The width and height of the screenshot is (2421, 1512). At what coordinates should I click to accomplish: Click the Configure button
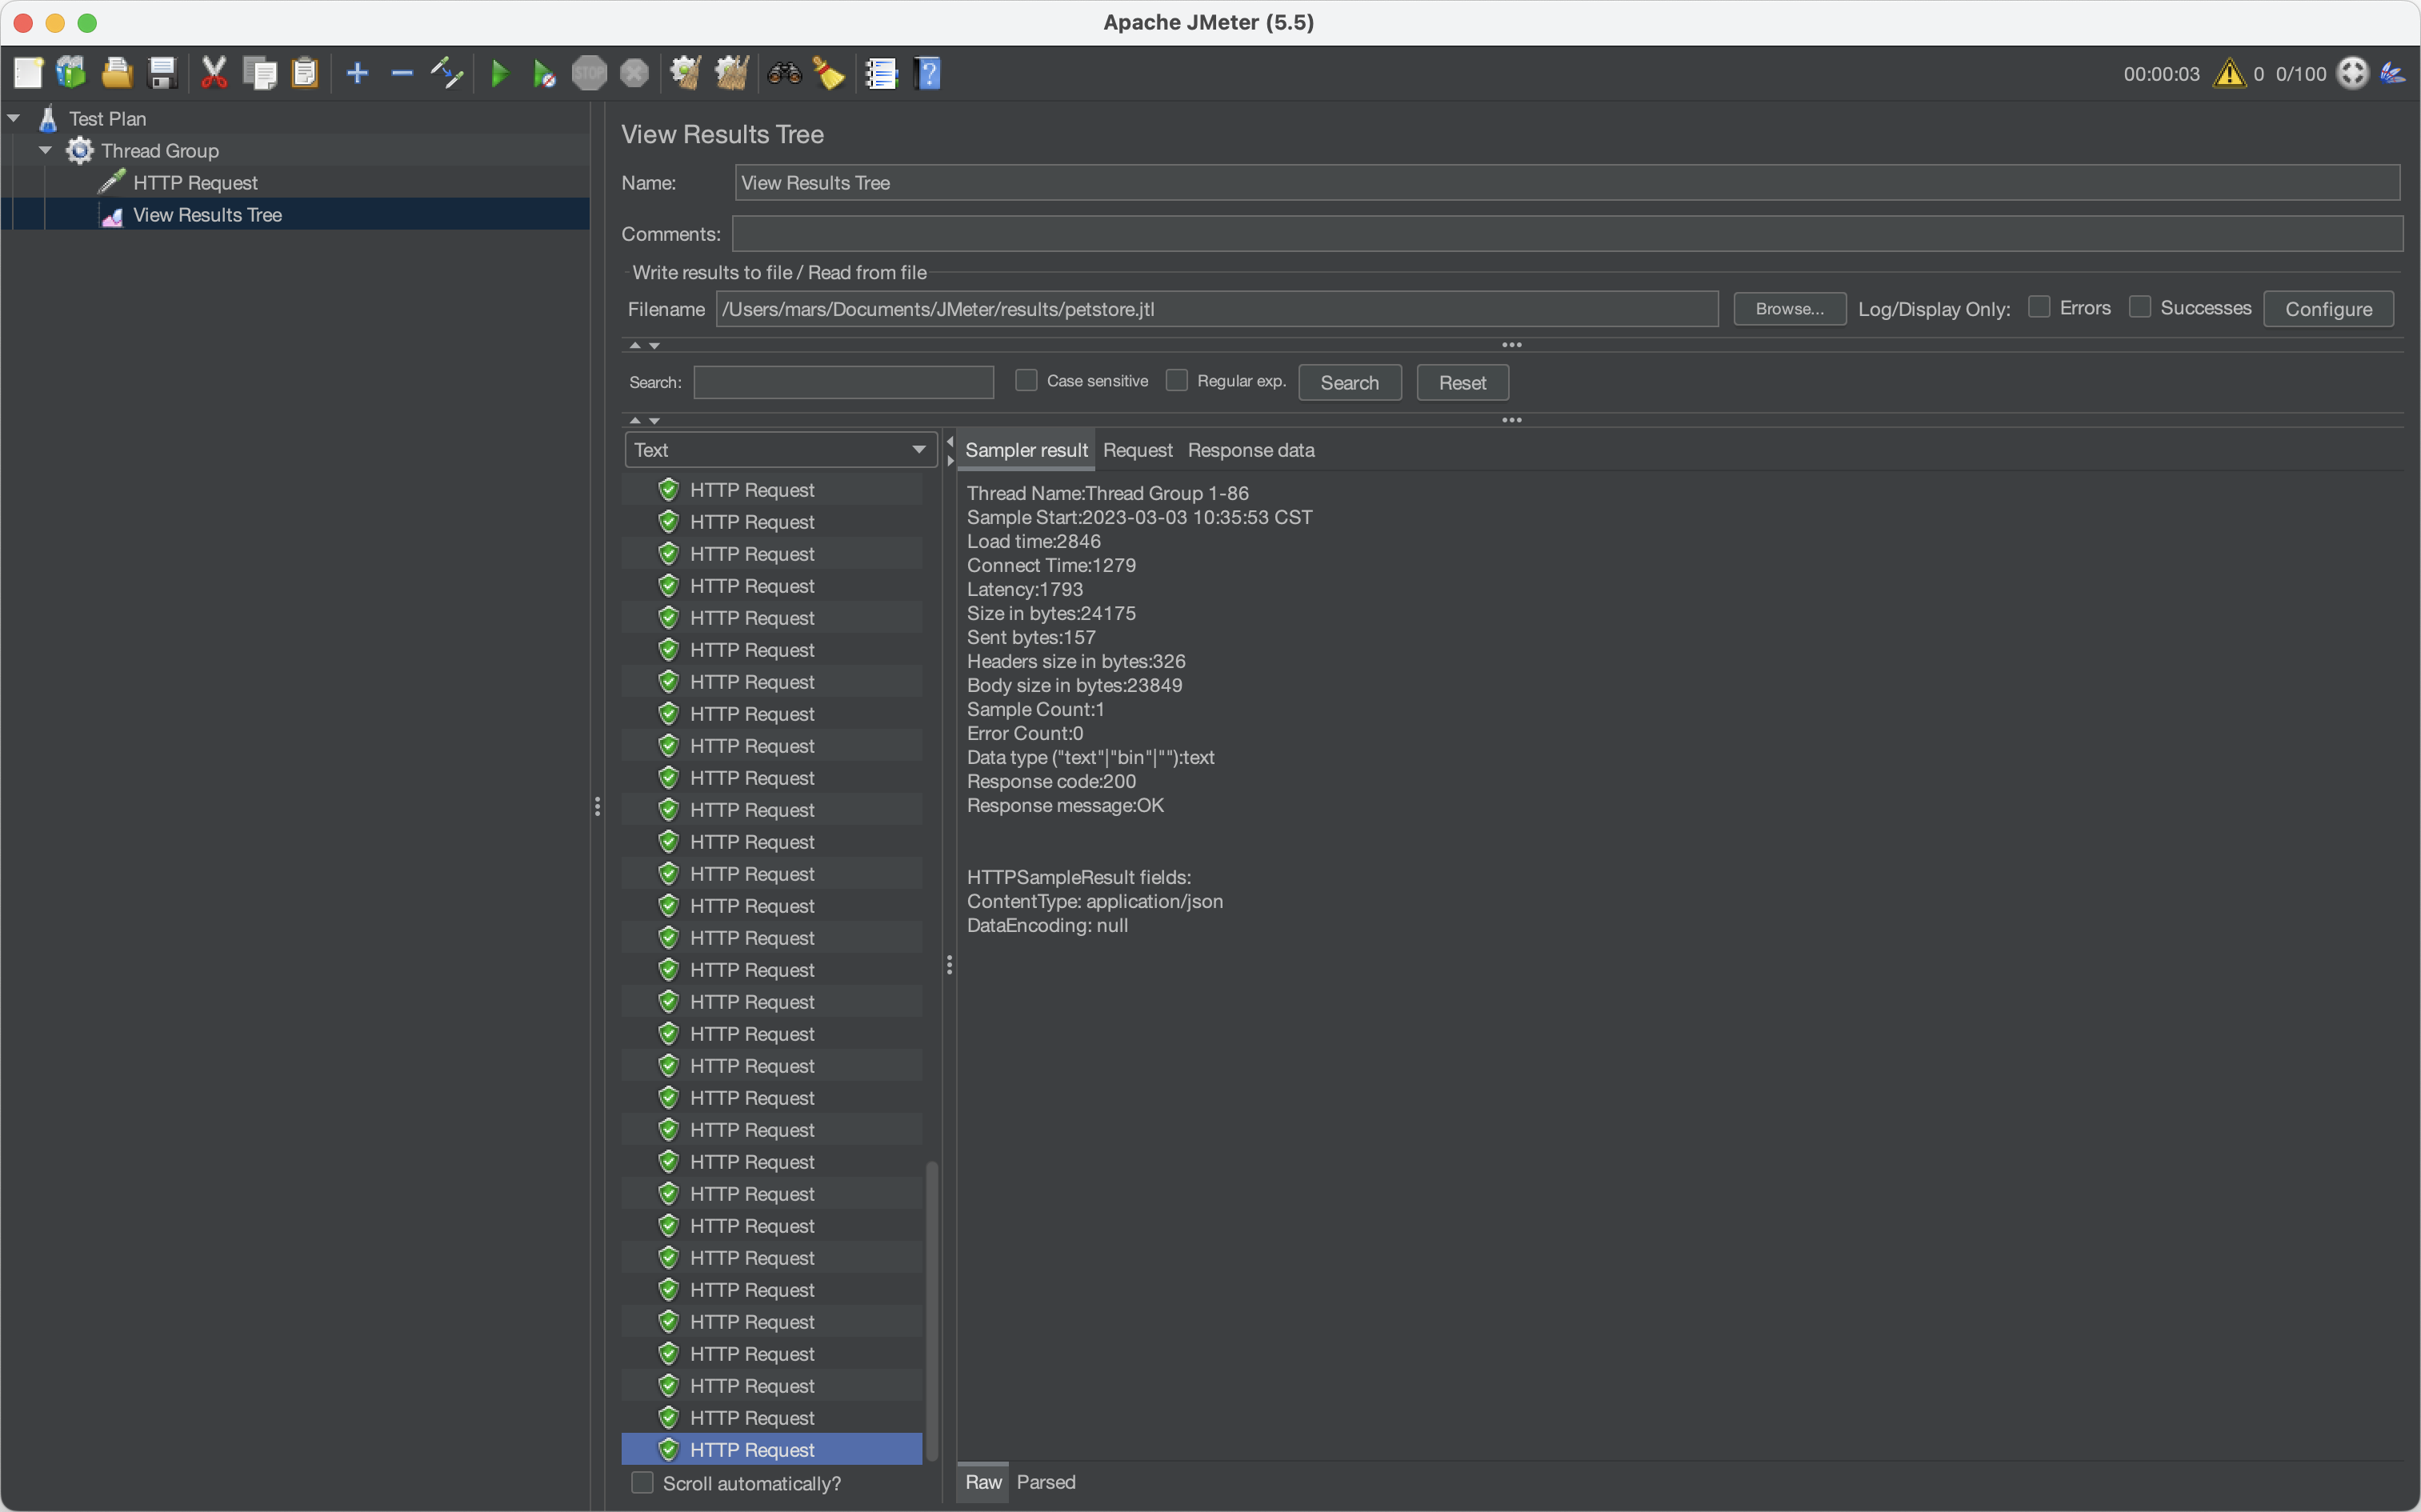(x=2328, y=309)
